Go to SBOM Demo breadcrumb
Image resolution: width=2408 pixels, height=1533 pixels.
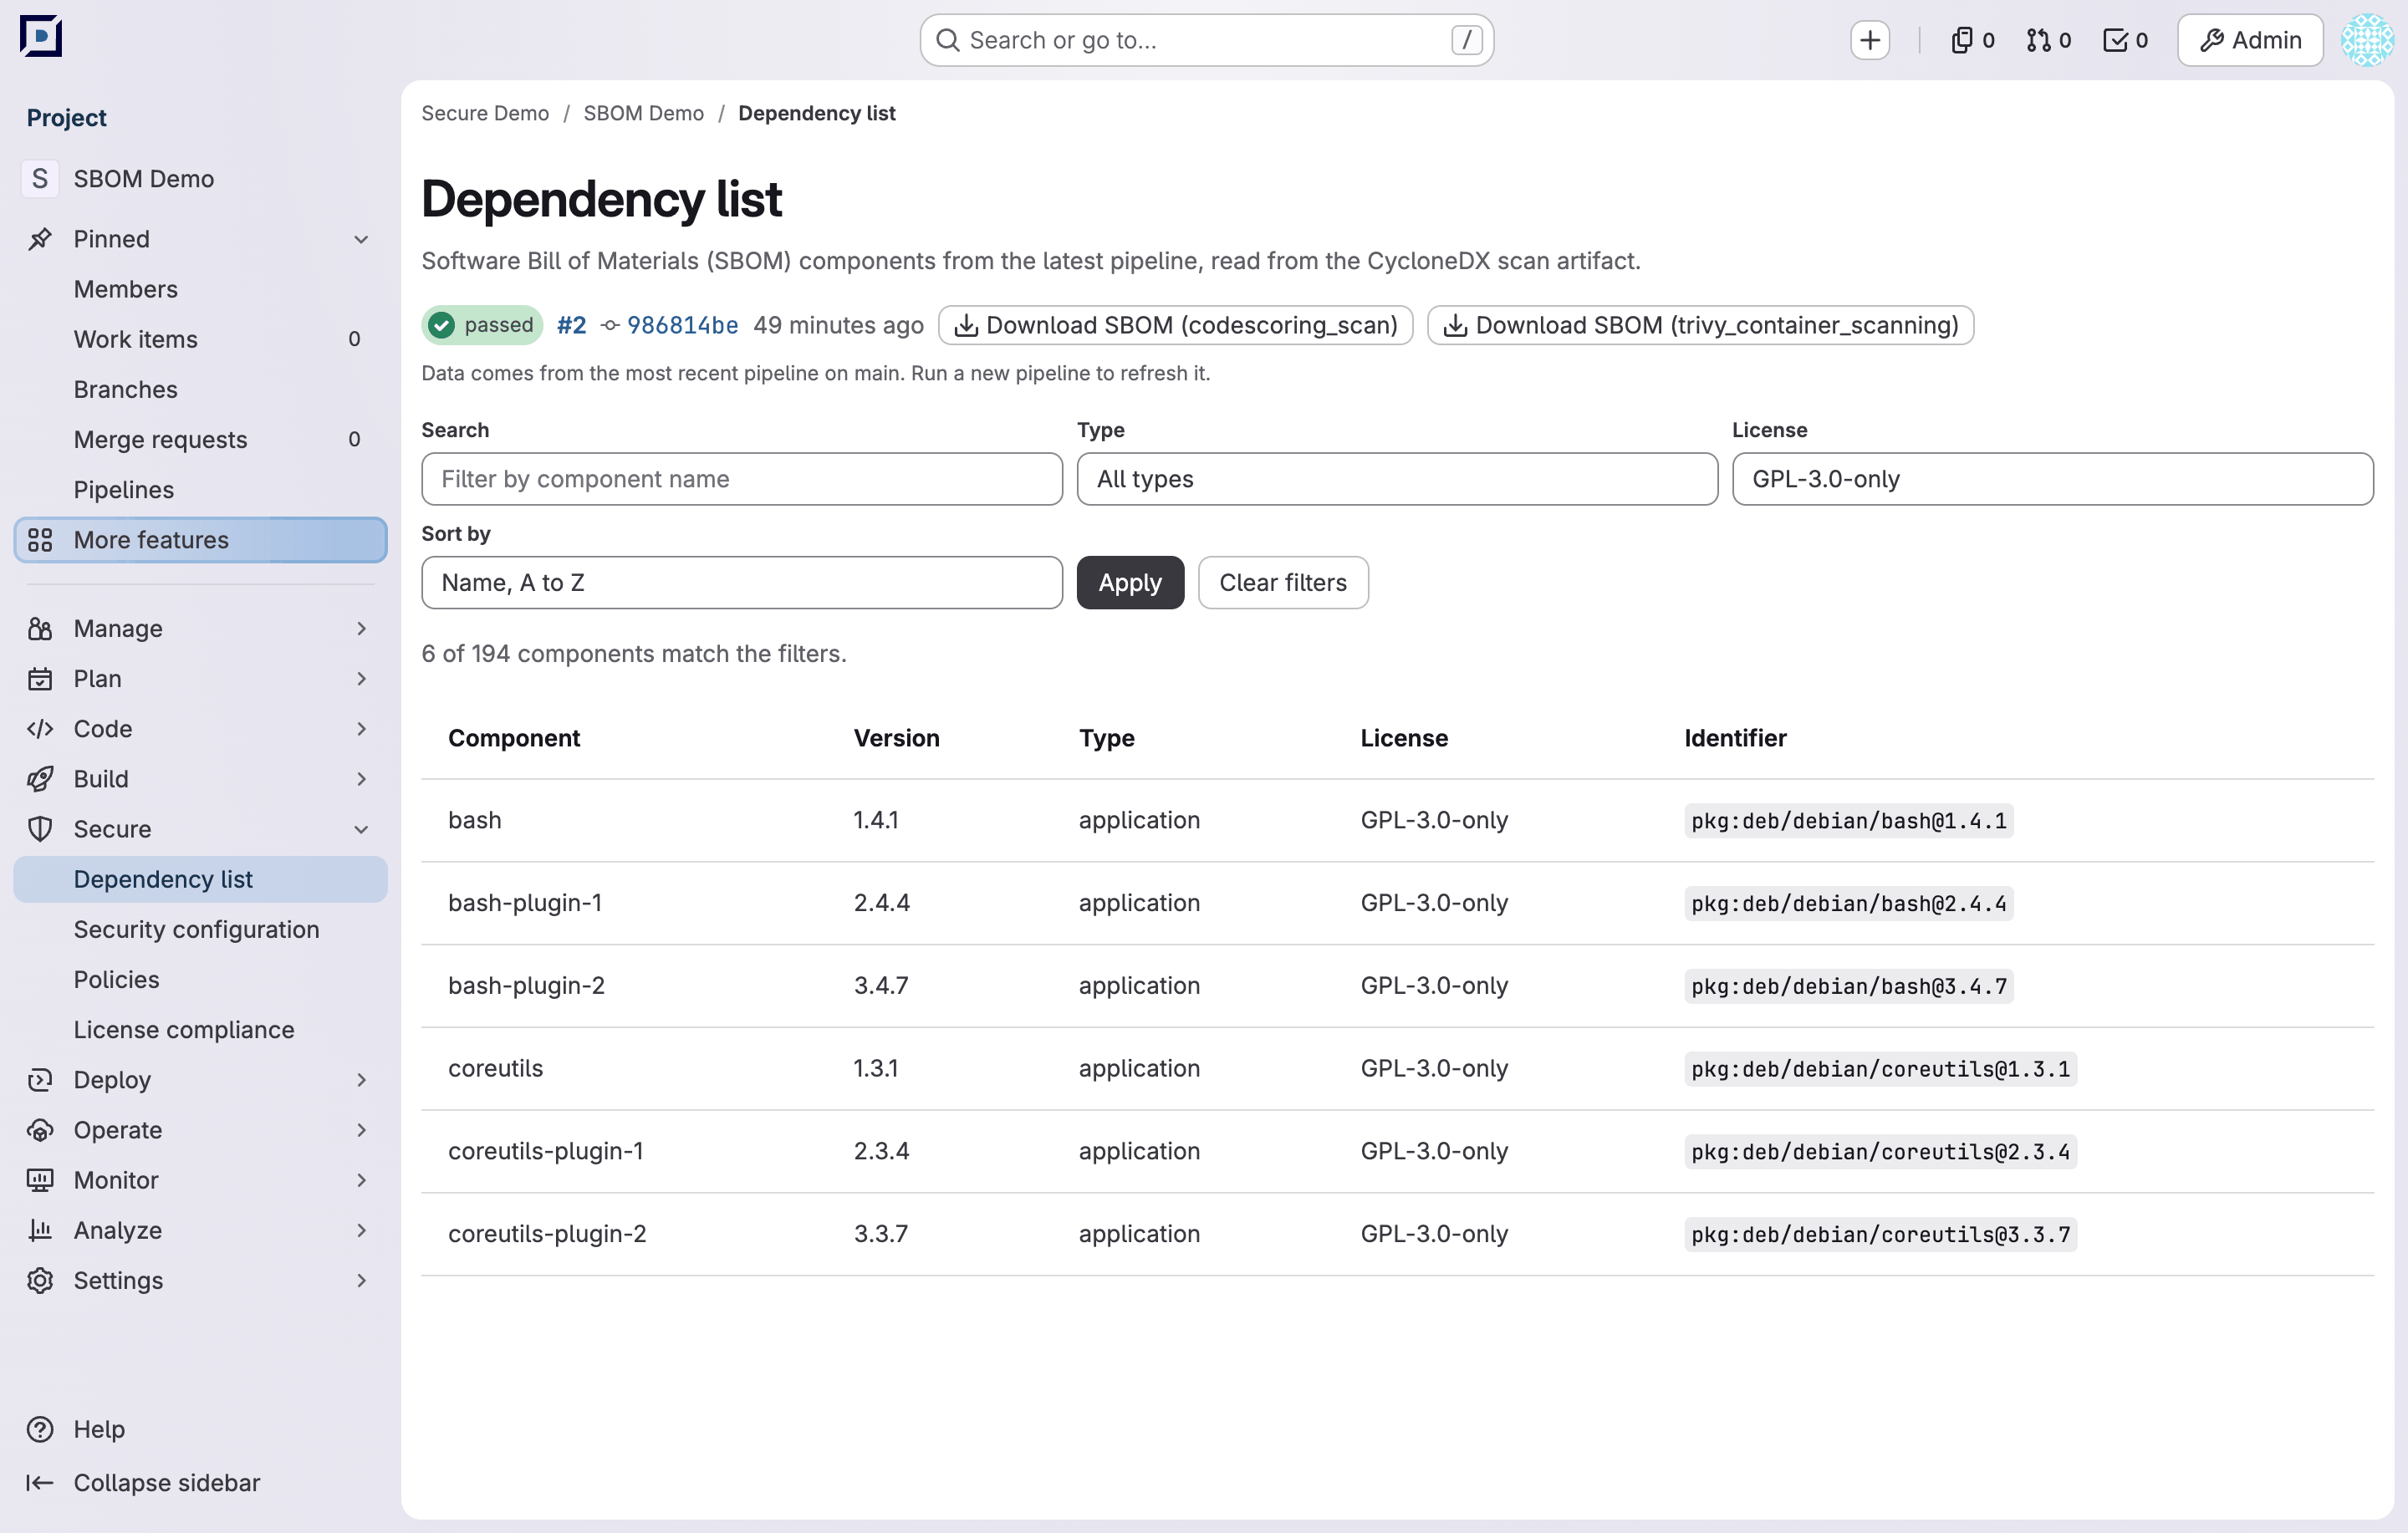click(643, 113)
